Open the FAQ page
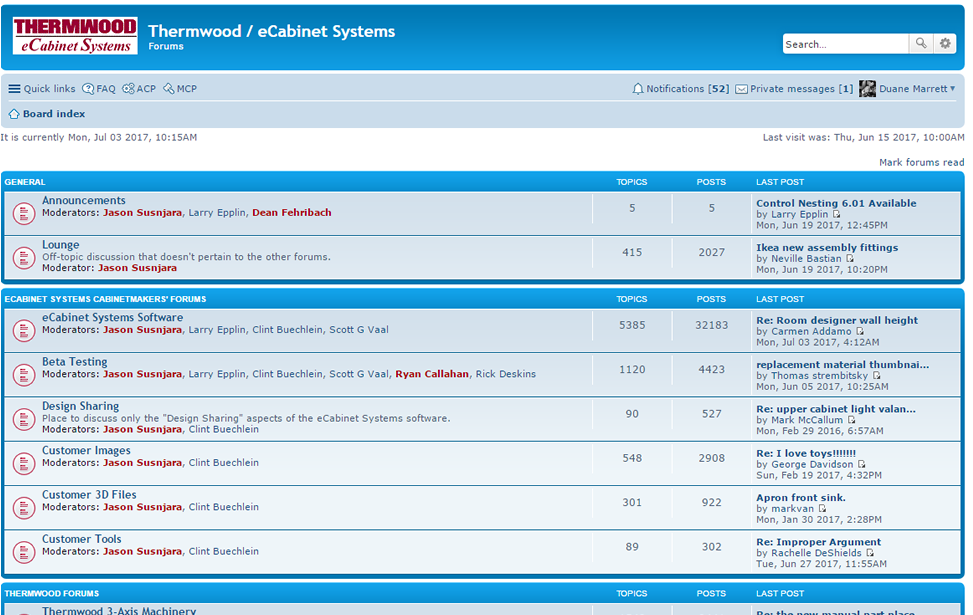 coord(99,89)
